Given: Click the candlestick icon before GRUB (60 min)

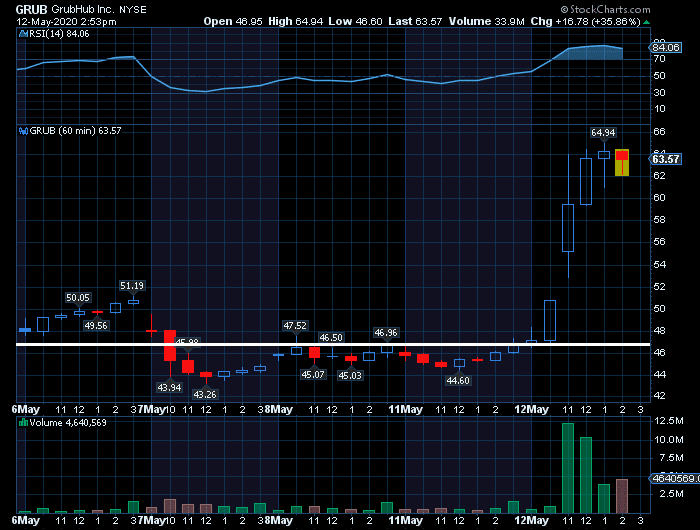Looking at the screenshot, I should point(23,131).
